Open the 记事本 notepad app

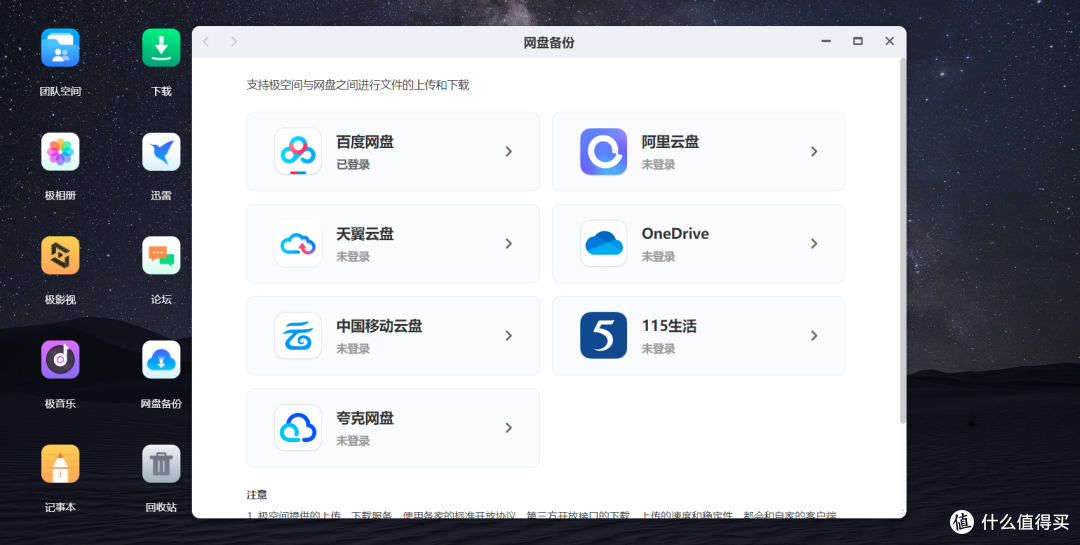tap(60, 464)
